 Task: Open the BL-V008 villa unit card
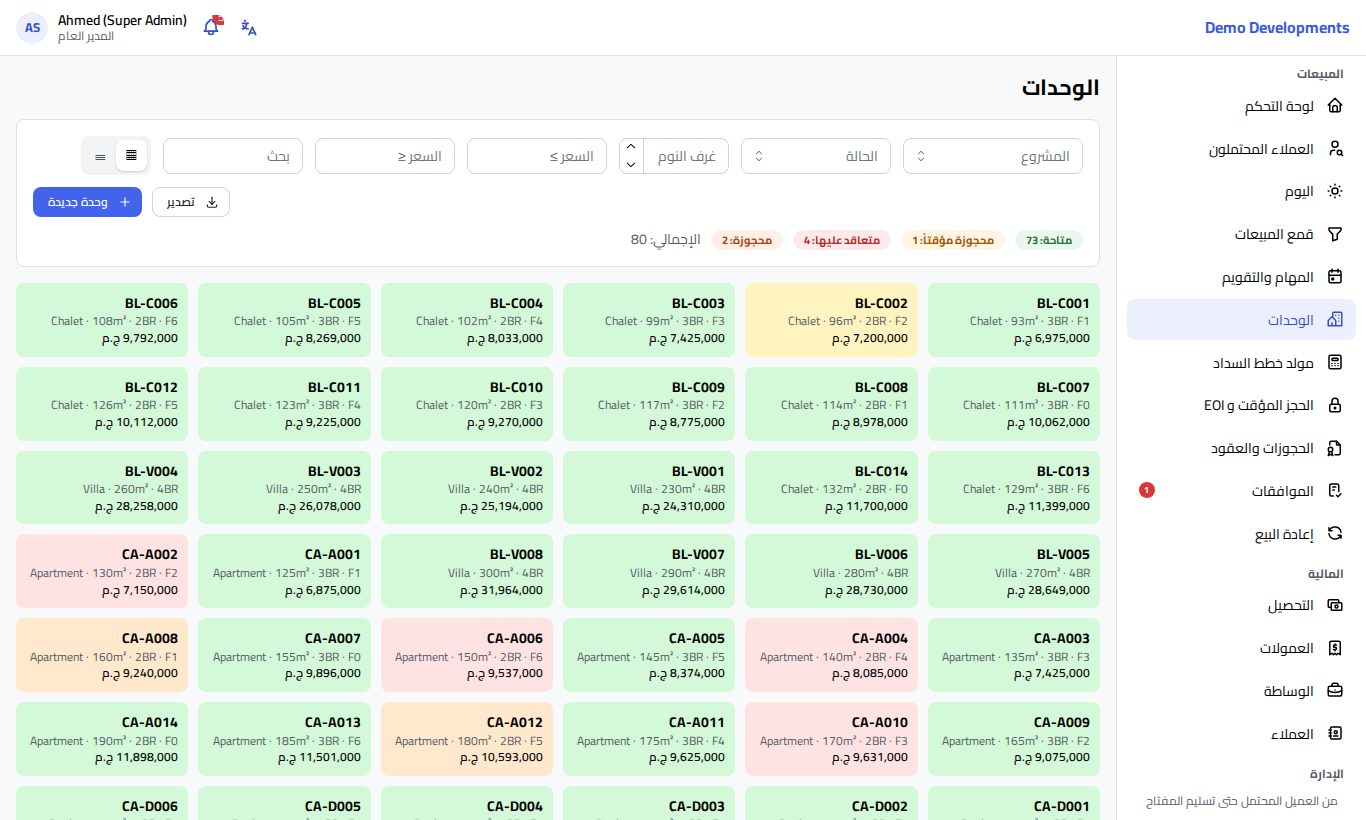pyautogui.click(x=467, y=571)
